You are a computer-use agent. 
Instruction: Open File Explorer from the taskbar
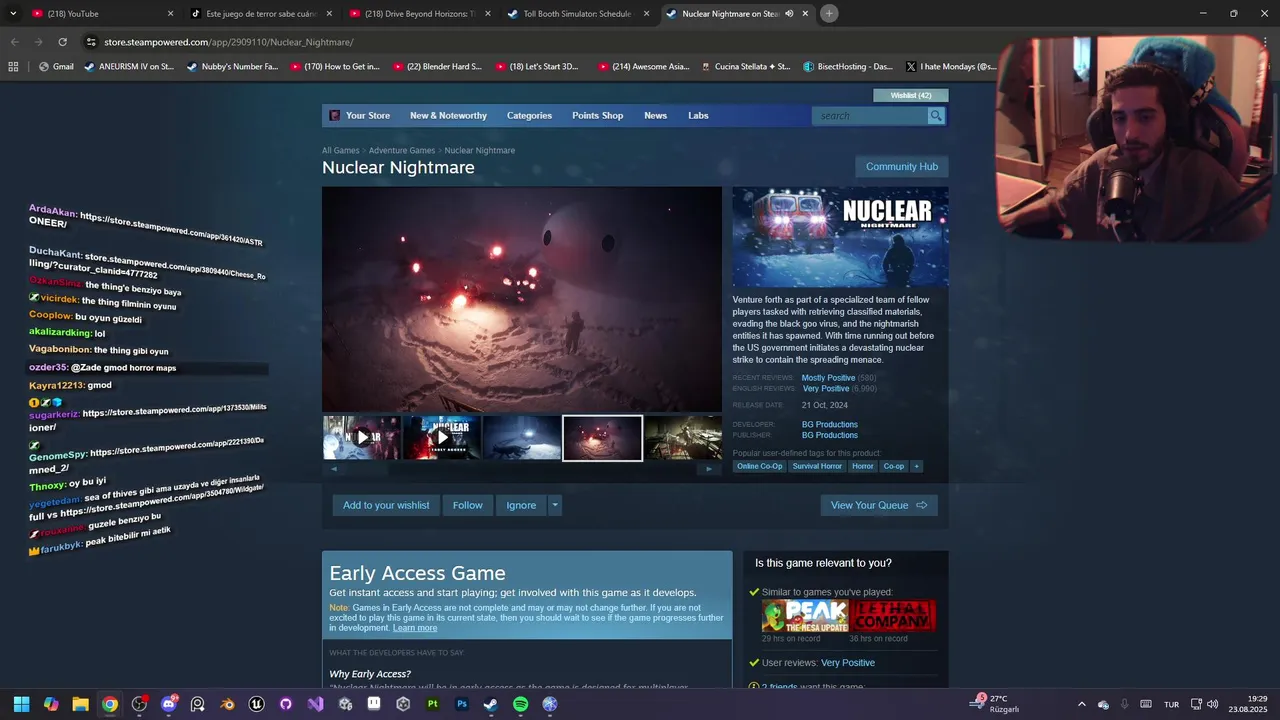point(80,704)
